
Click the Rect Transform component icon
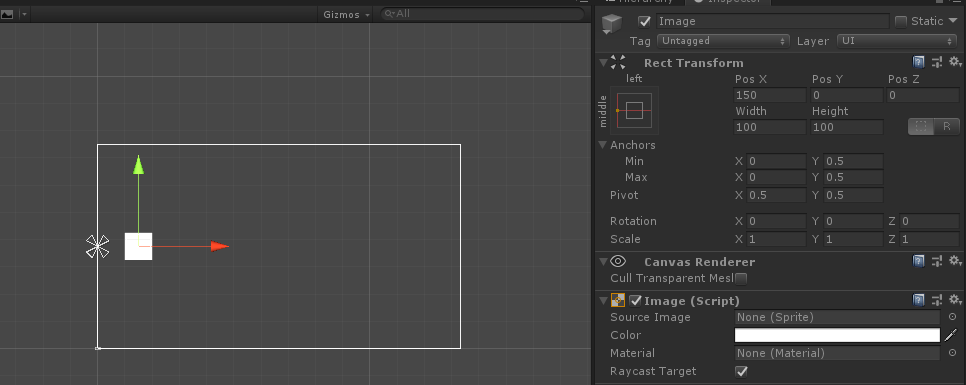click(x=618, y=62)
